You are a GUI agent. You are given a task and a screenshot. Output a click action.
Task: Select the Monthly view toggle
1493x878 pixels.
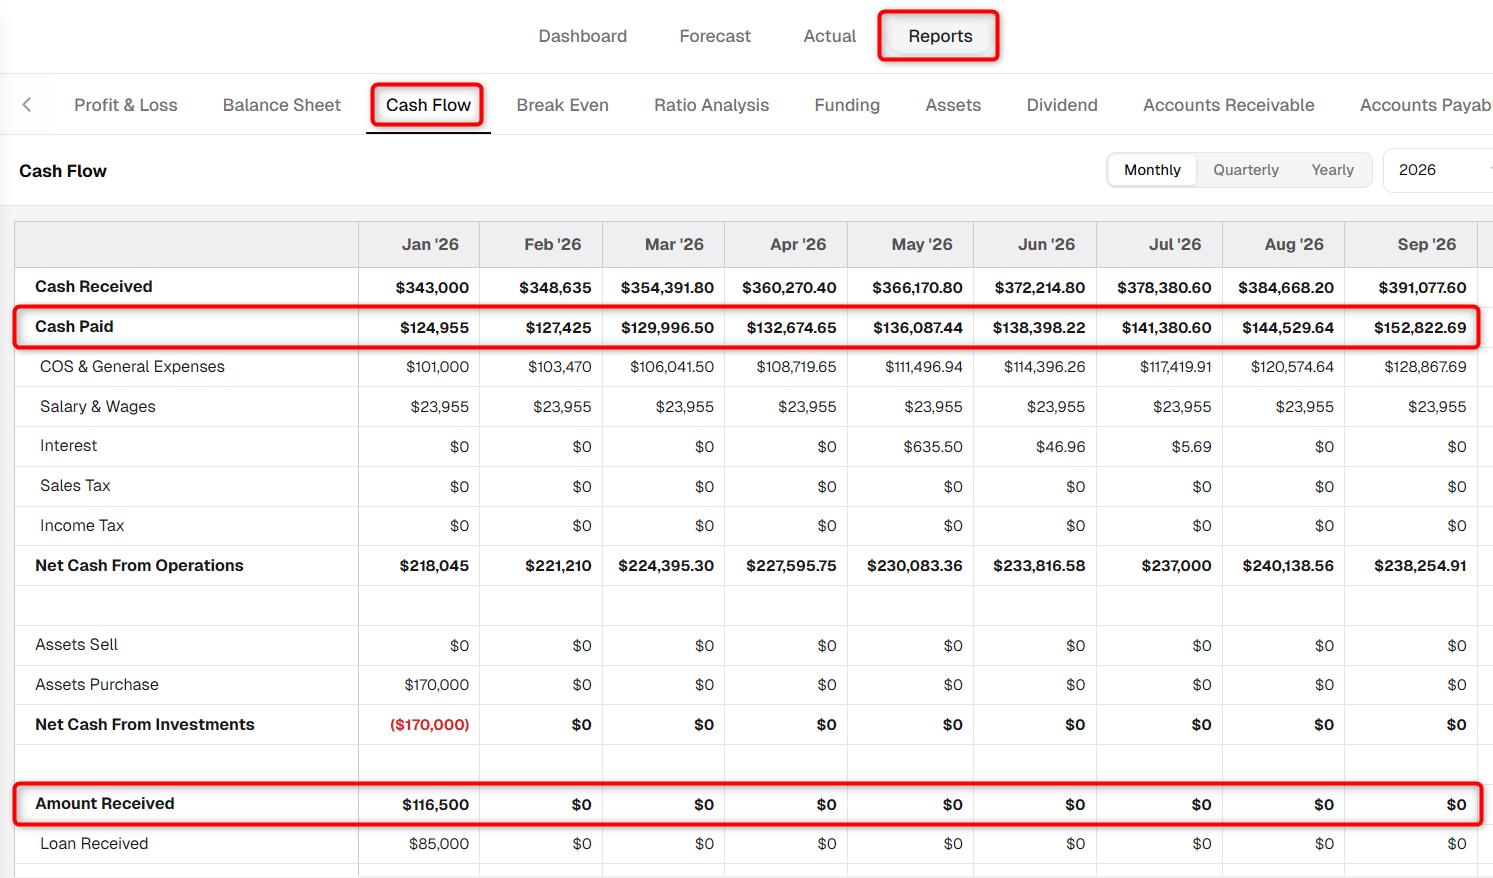[x=1152, y=170]
